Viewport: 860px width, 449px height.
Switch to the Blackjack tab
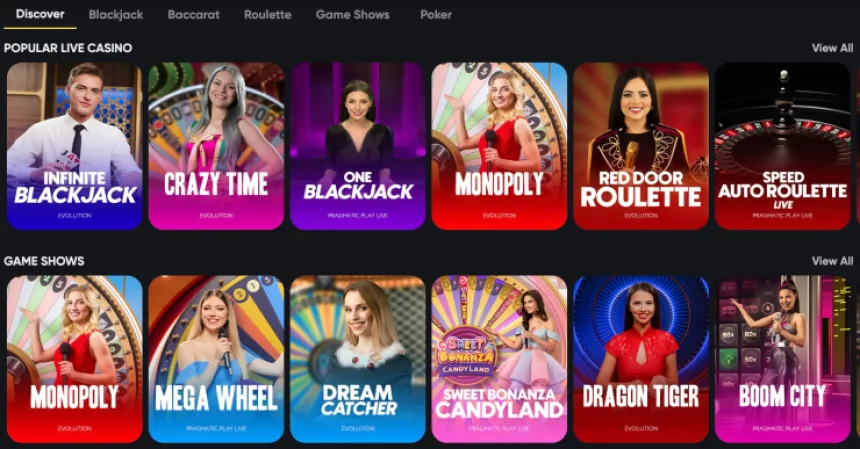pyautogui.click(x=116, y=15)
